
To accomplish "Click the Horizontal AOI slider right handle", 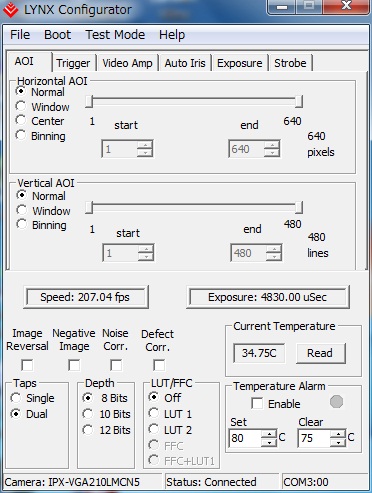I will (x=299, y=102).
